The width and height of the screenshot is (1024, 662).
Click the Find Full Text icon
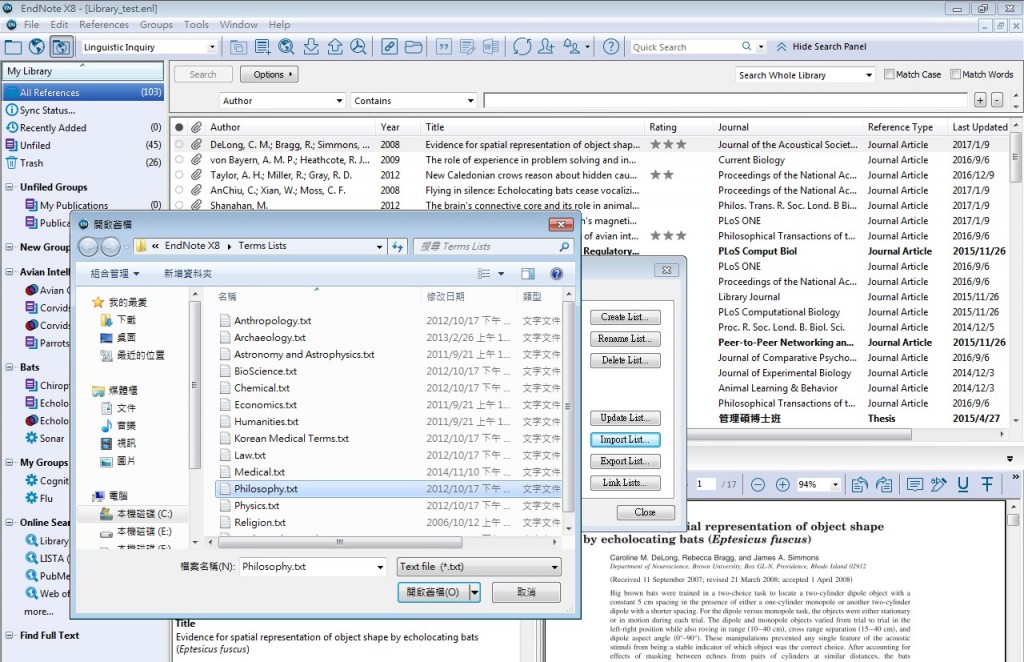tap(358, 47)
